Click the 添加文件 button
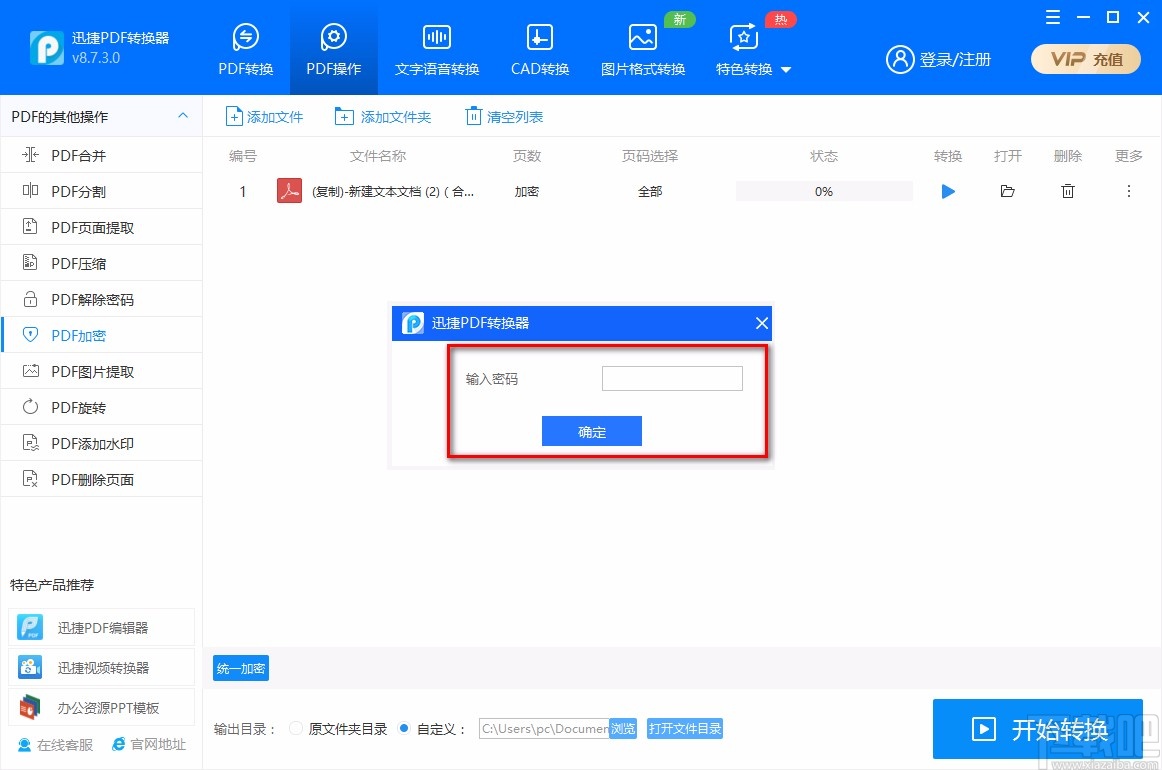Screen dimensions: 1162x770 pyautogui.click(x=264, y=116)
